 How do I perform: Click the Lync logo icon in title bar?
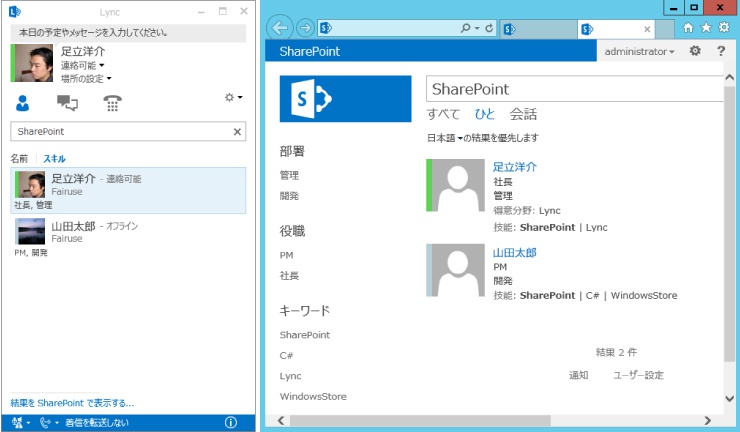click(x=15, y=11)
